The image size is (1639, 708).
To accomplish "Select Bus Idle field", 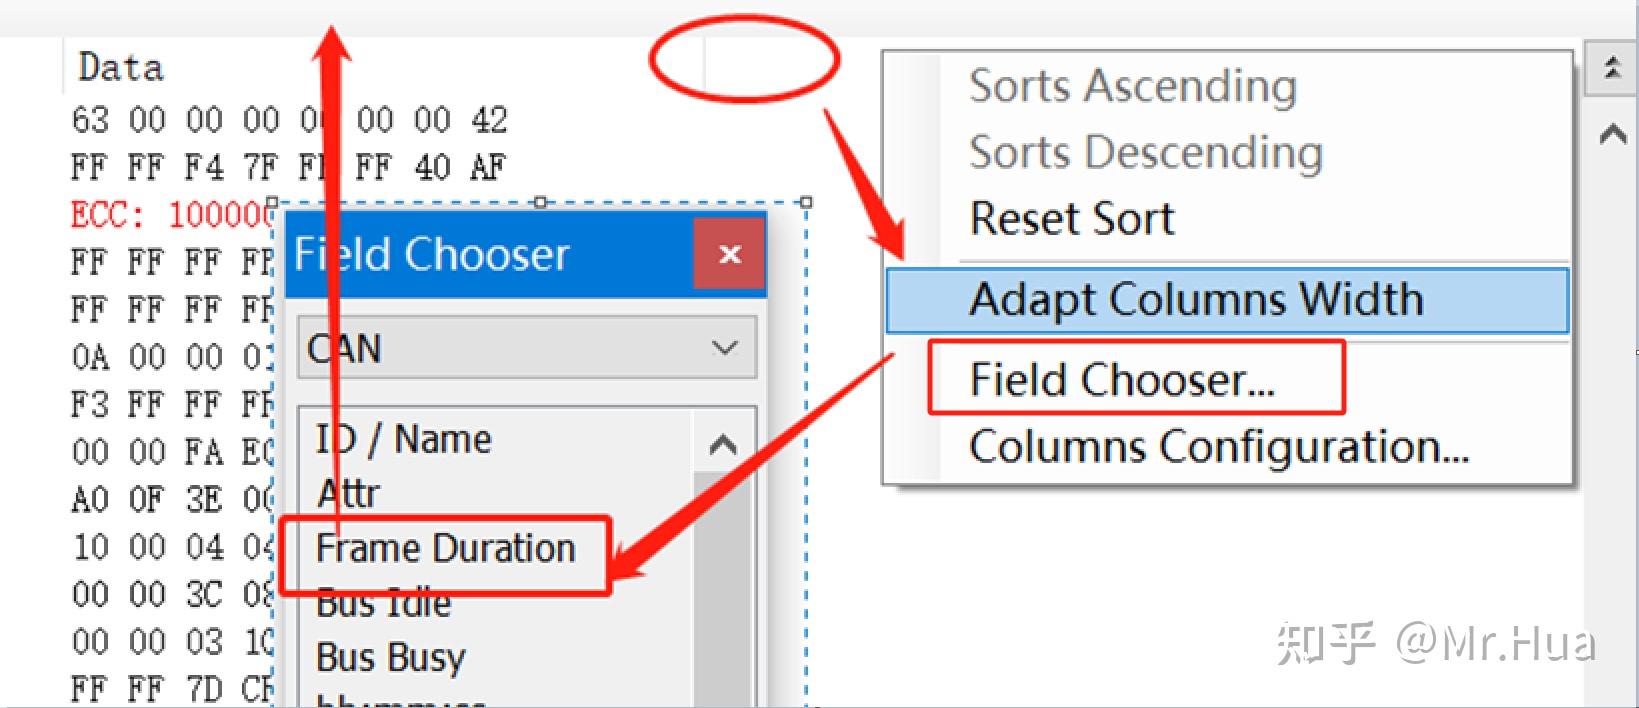I will pos(384,603).
